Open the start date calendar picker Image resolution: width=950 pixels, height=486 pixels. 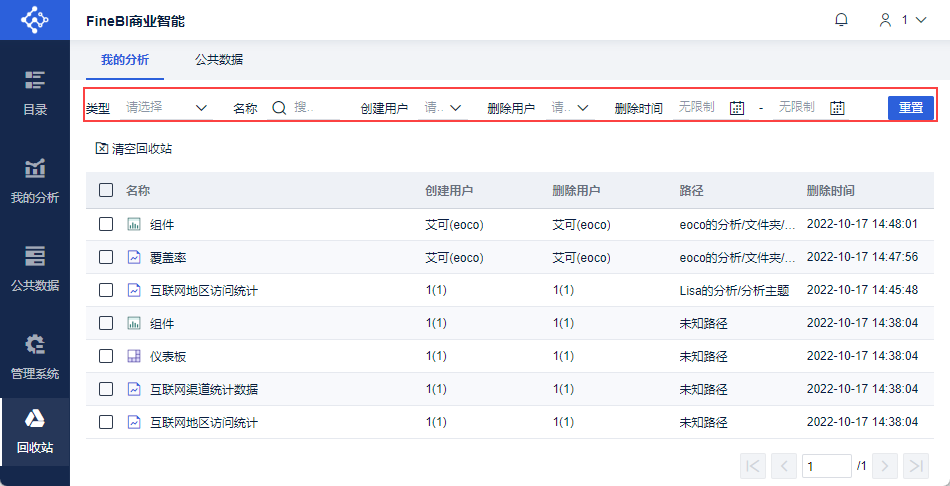[x=737, y=108]
